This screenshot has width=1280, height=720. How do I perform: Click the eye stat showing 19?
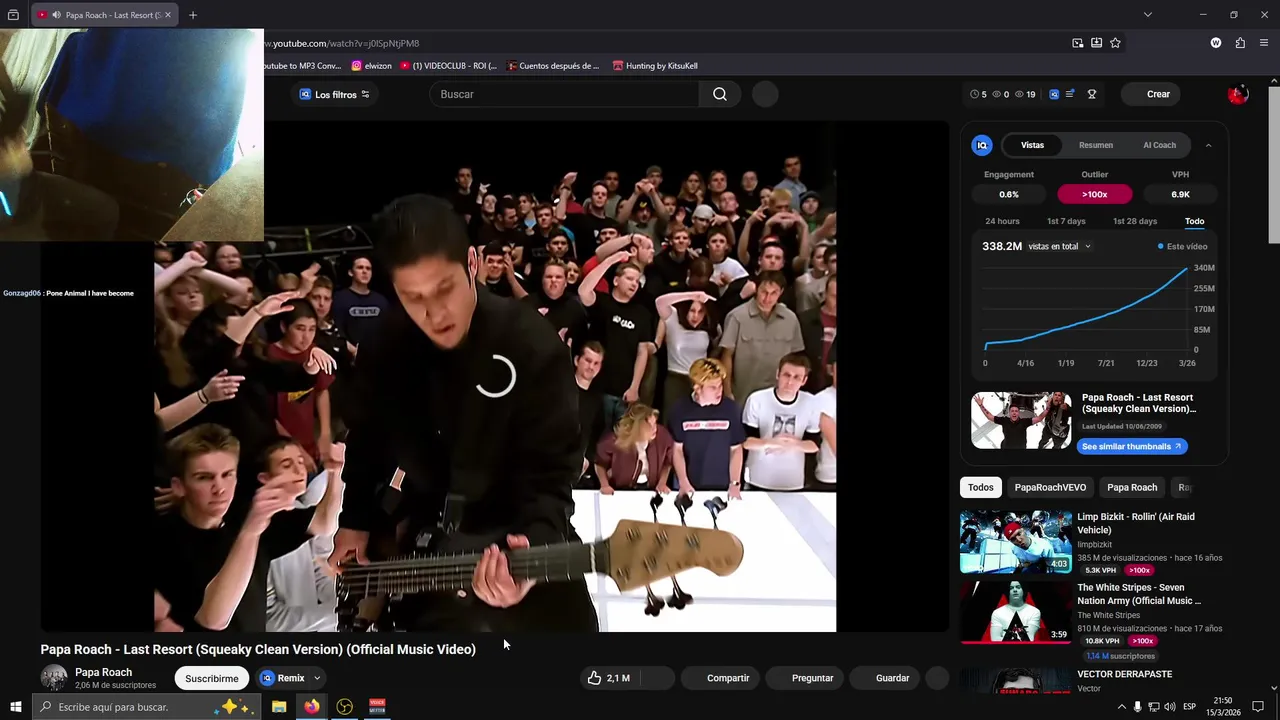click(1025, 94)
